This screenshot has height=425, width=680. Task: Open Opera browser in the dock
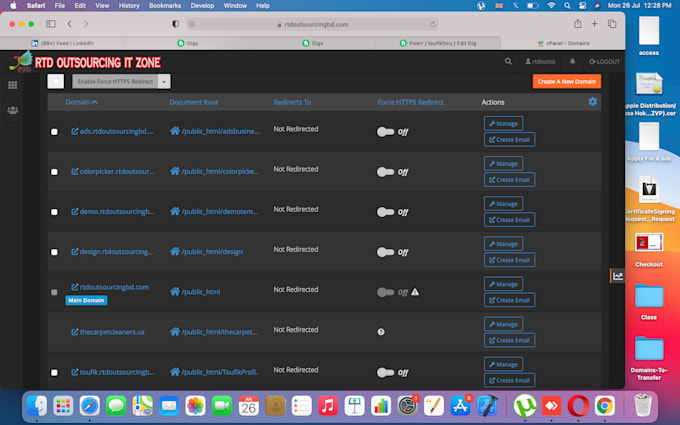[x=578, y=406]
